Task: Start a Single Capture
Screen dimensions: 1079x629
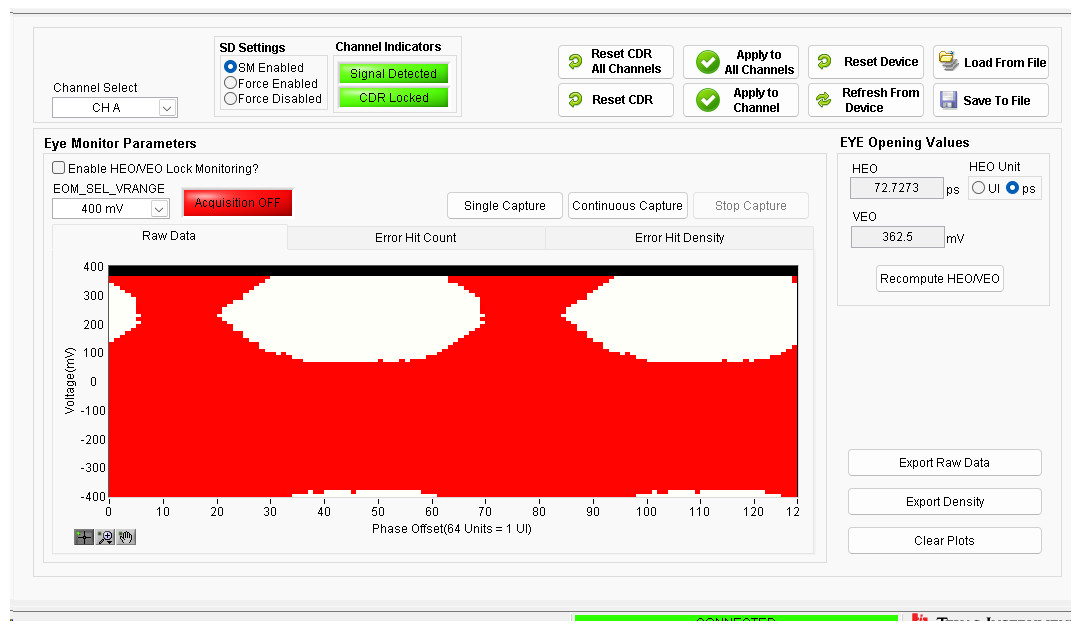Action: coord(504,206)
